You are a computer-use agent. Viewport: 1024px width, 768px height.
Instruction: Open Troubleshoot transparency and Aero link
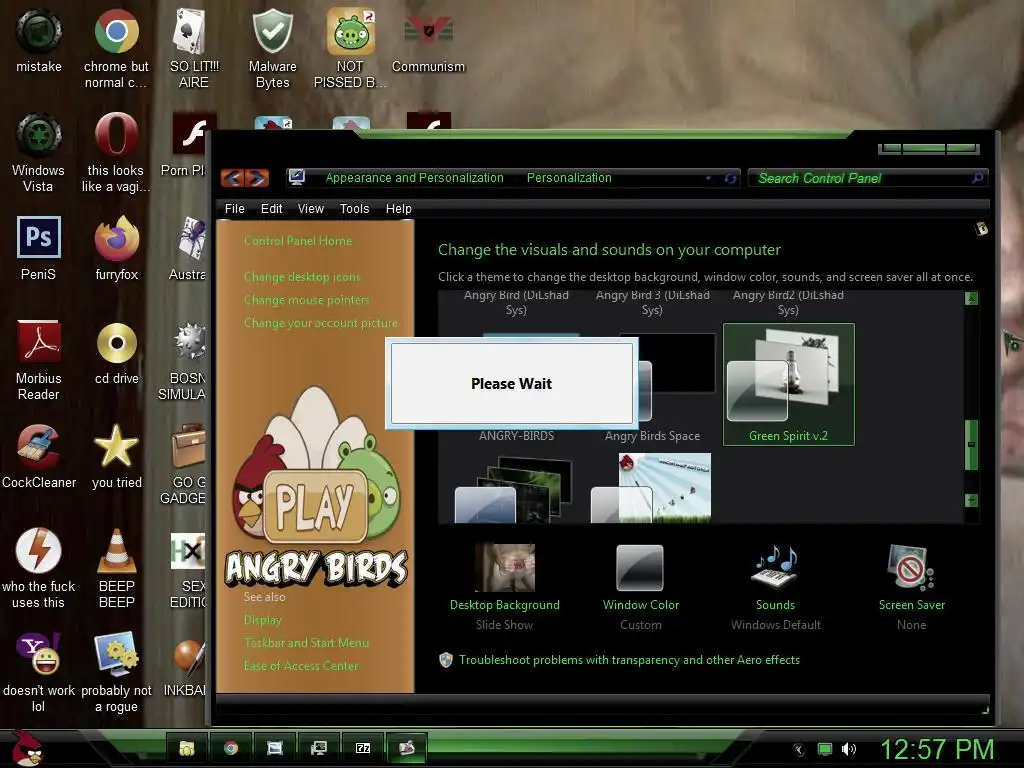pos(629,660)
